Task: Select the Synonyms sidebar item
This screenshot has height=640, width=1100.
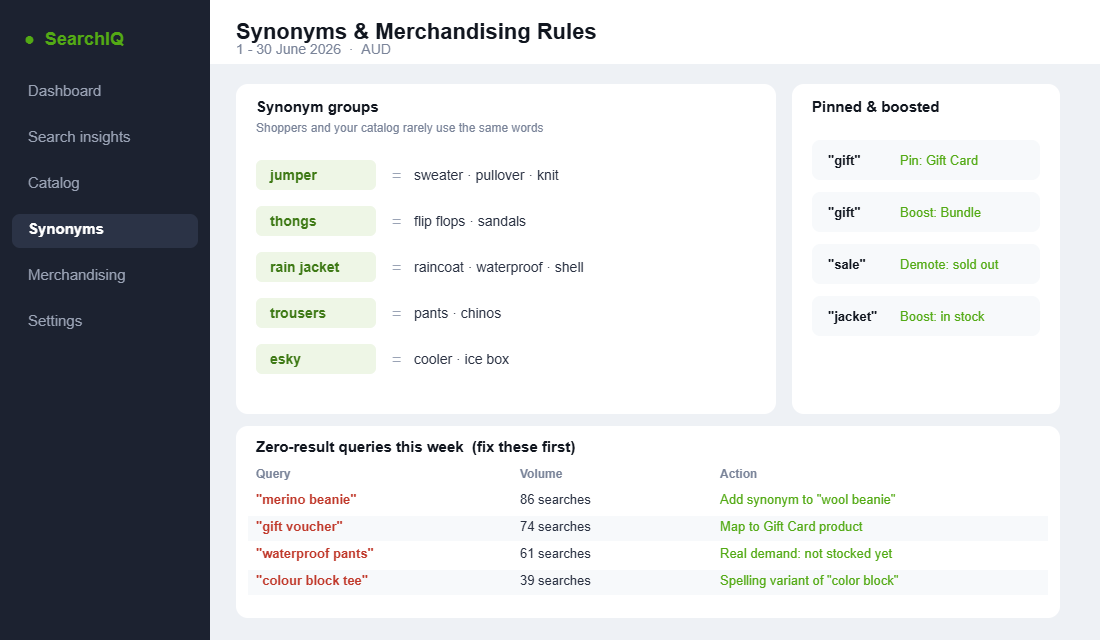Action: [x=105, y=230]
